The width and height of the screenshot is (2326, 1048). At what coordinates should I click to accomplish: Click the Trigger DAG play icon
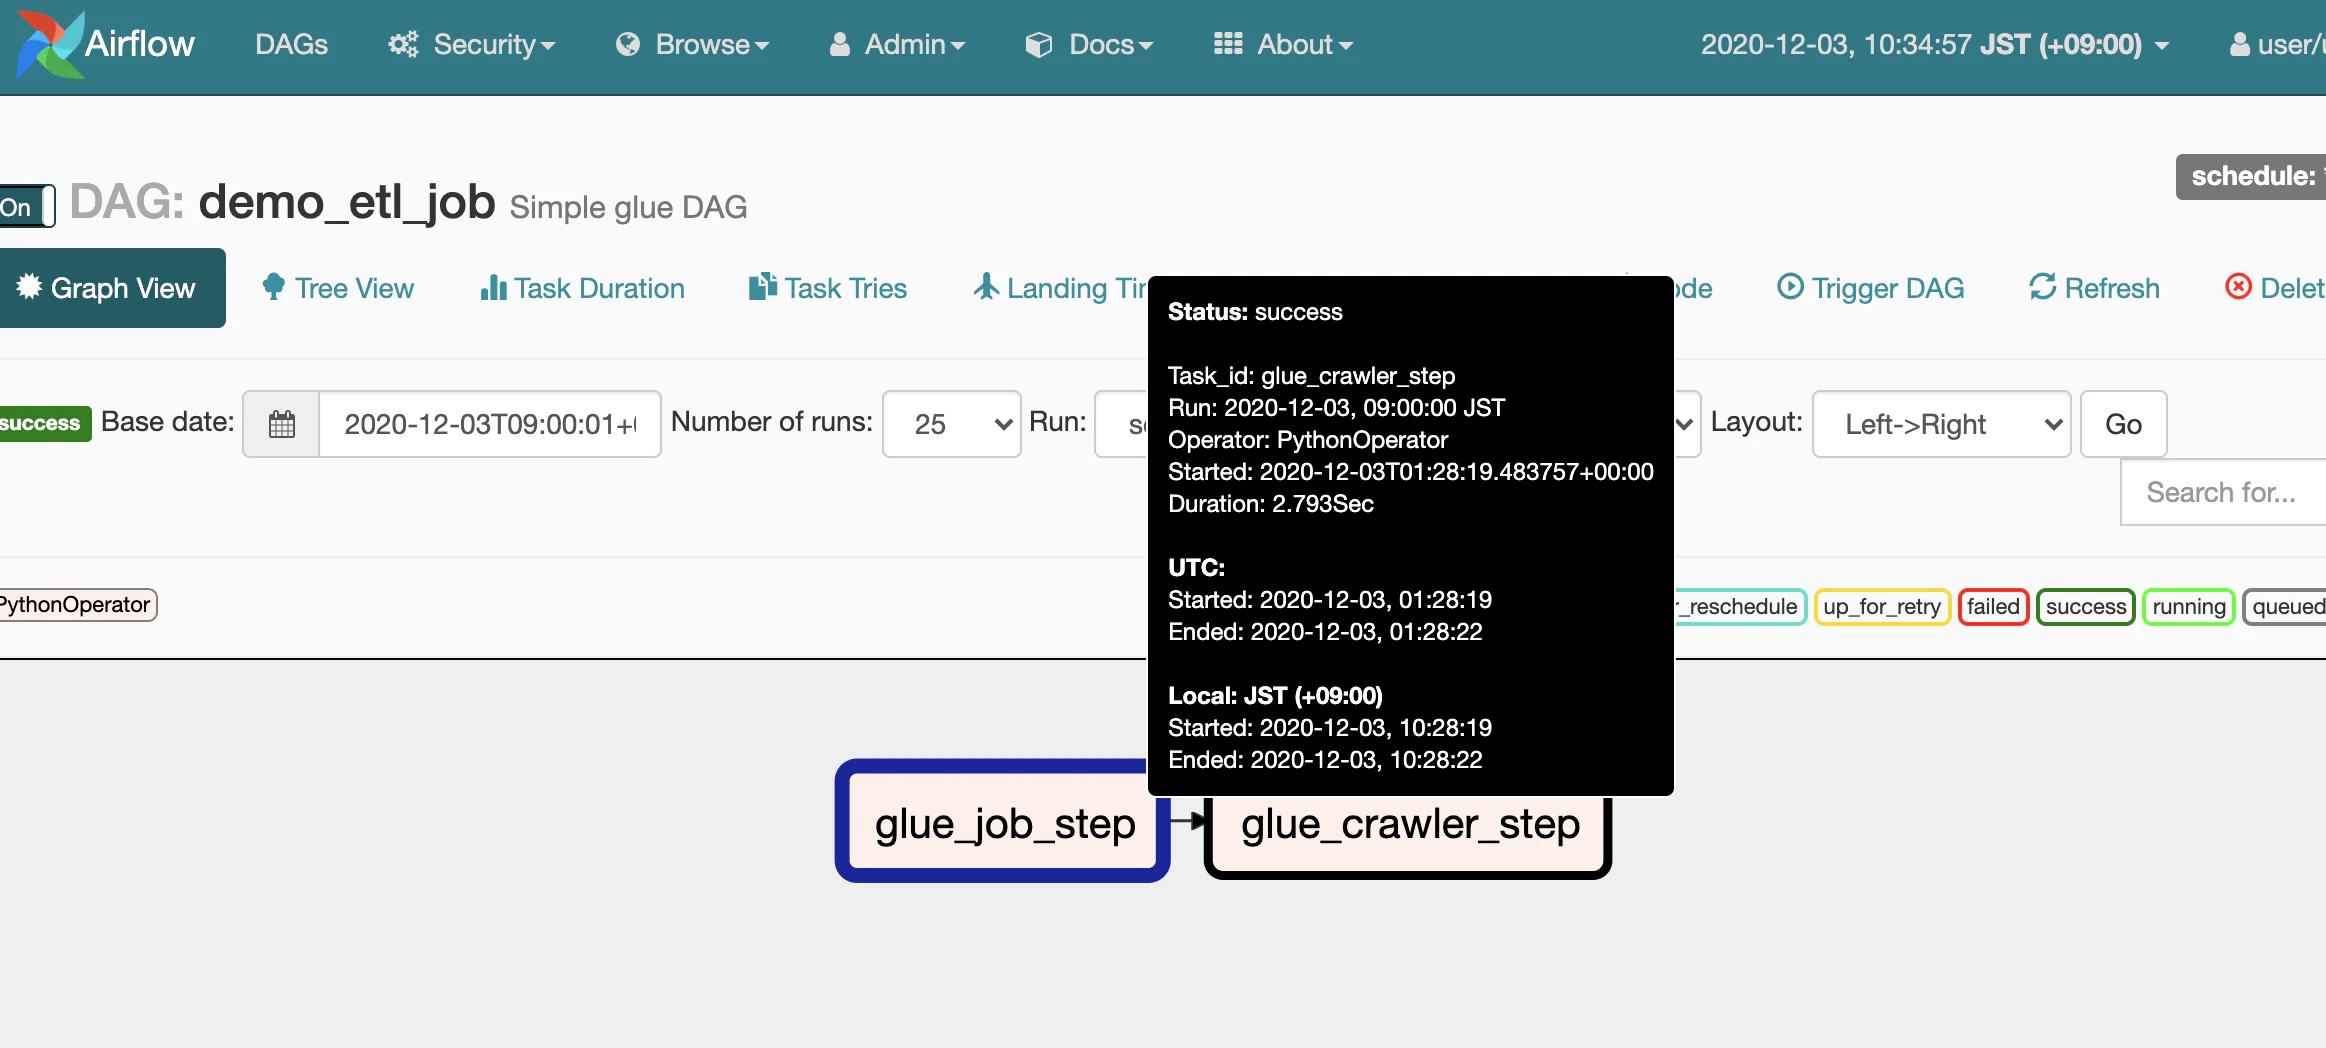tap(1790, 287)
